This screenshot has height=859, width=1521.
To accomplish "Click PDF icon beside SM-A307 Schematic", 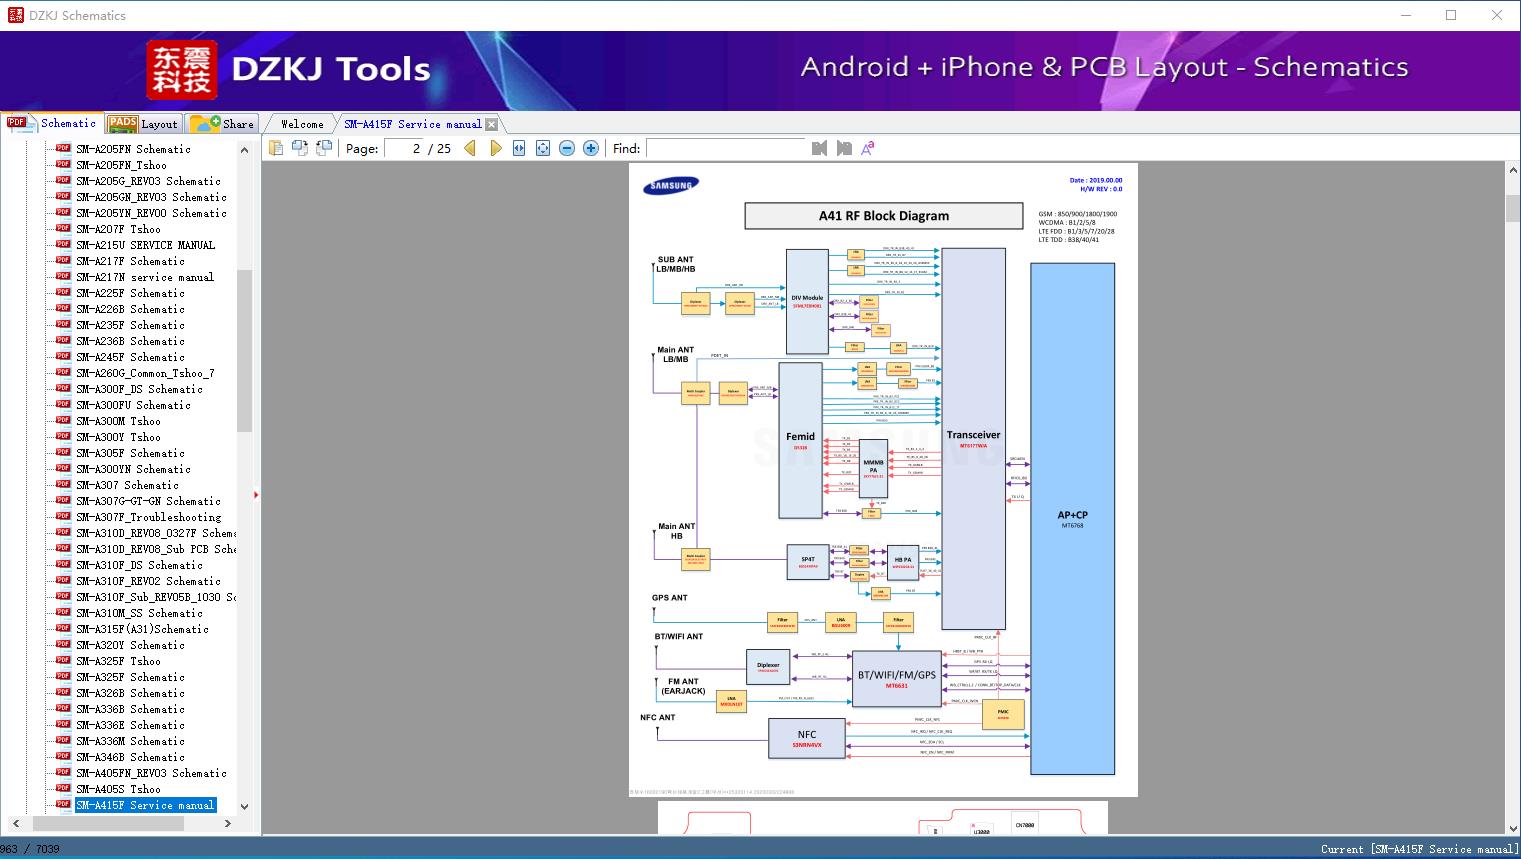I will coord(63,485).
